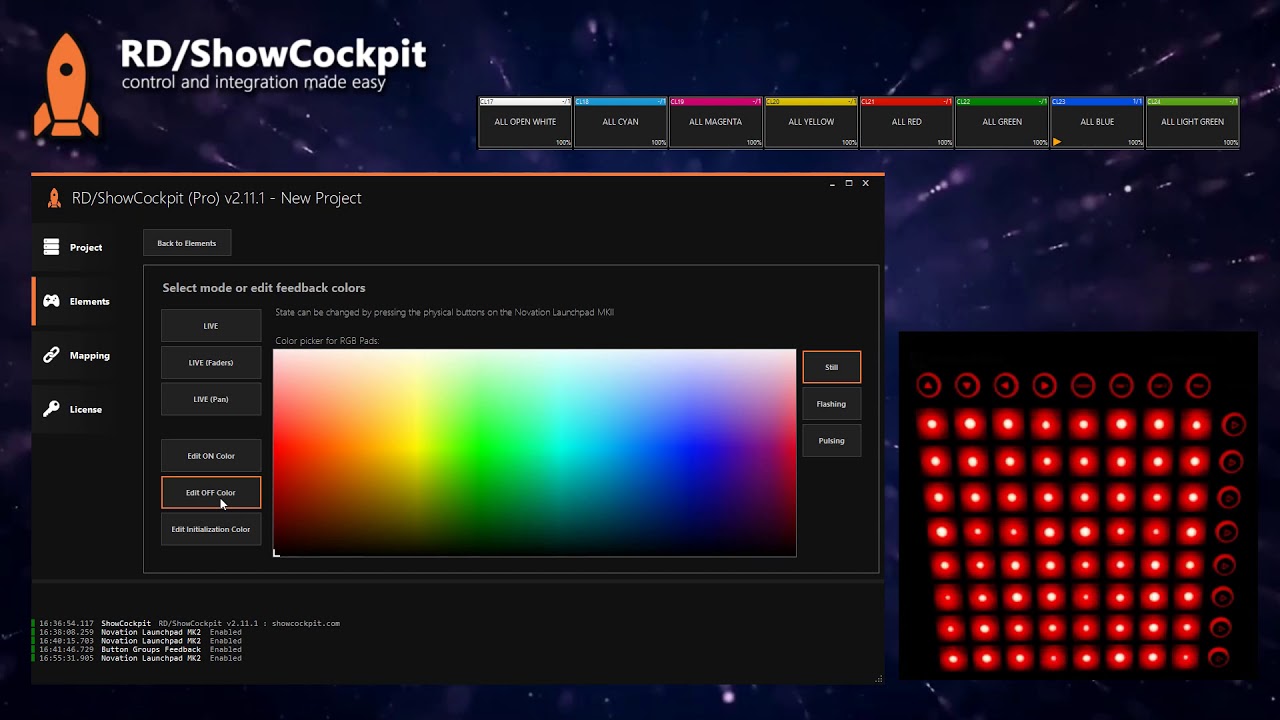Choose Edit Initialization Color
The width and height of the screenshot is (1280, 720).
pyautogui.click(x=211, y=529)
